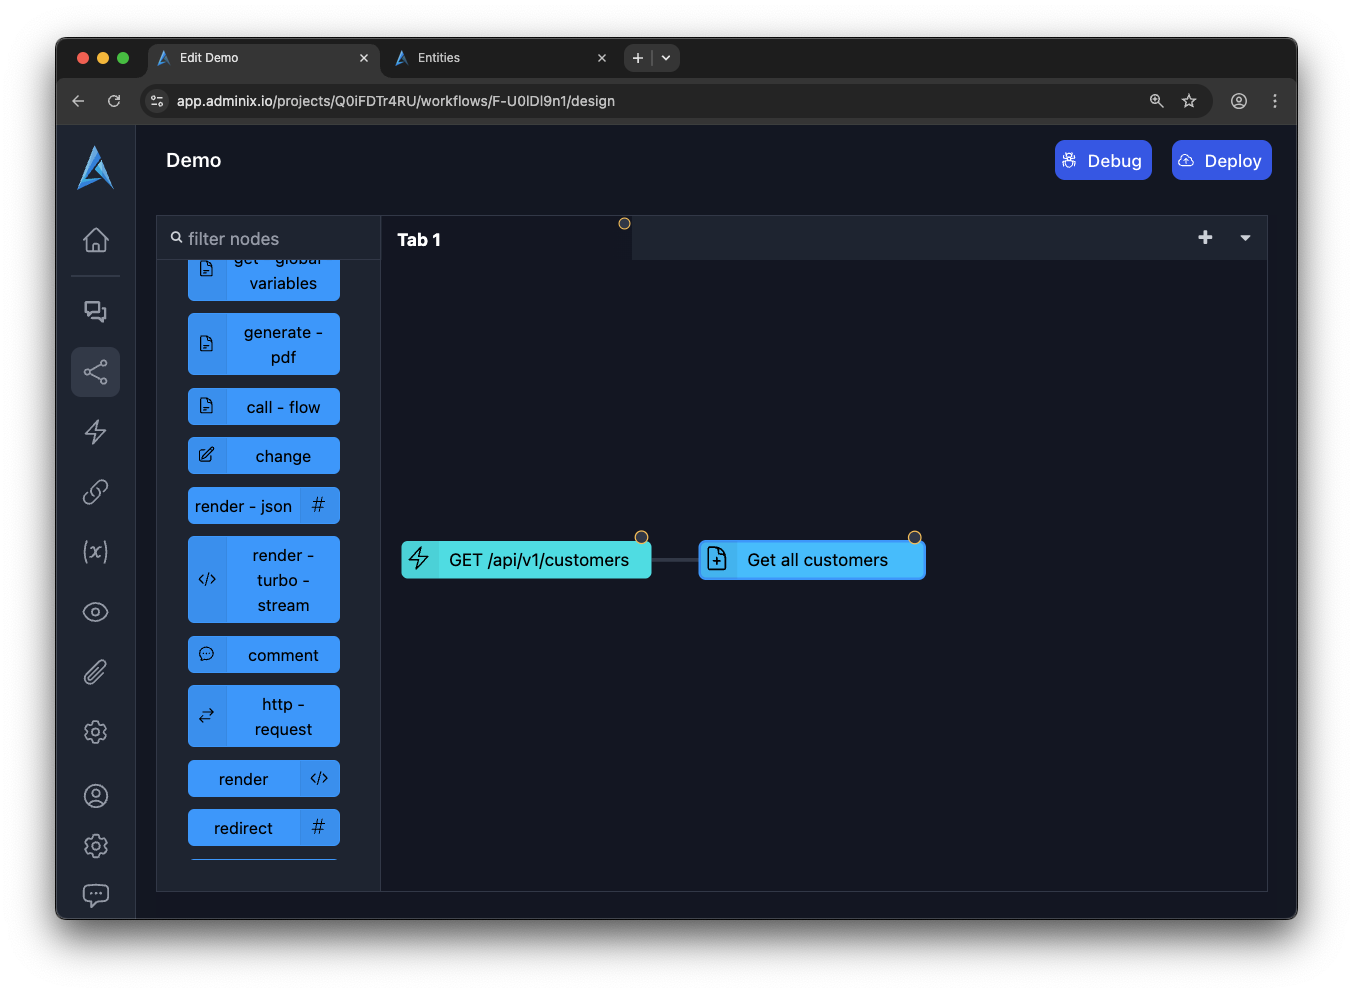Click the chat bubbles sidebar icon

(95, 311)
